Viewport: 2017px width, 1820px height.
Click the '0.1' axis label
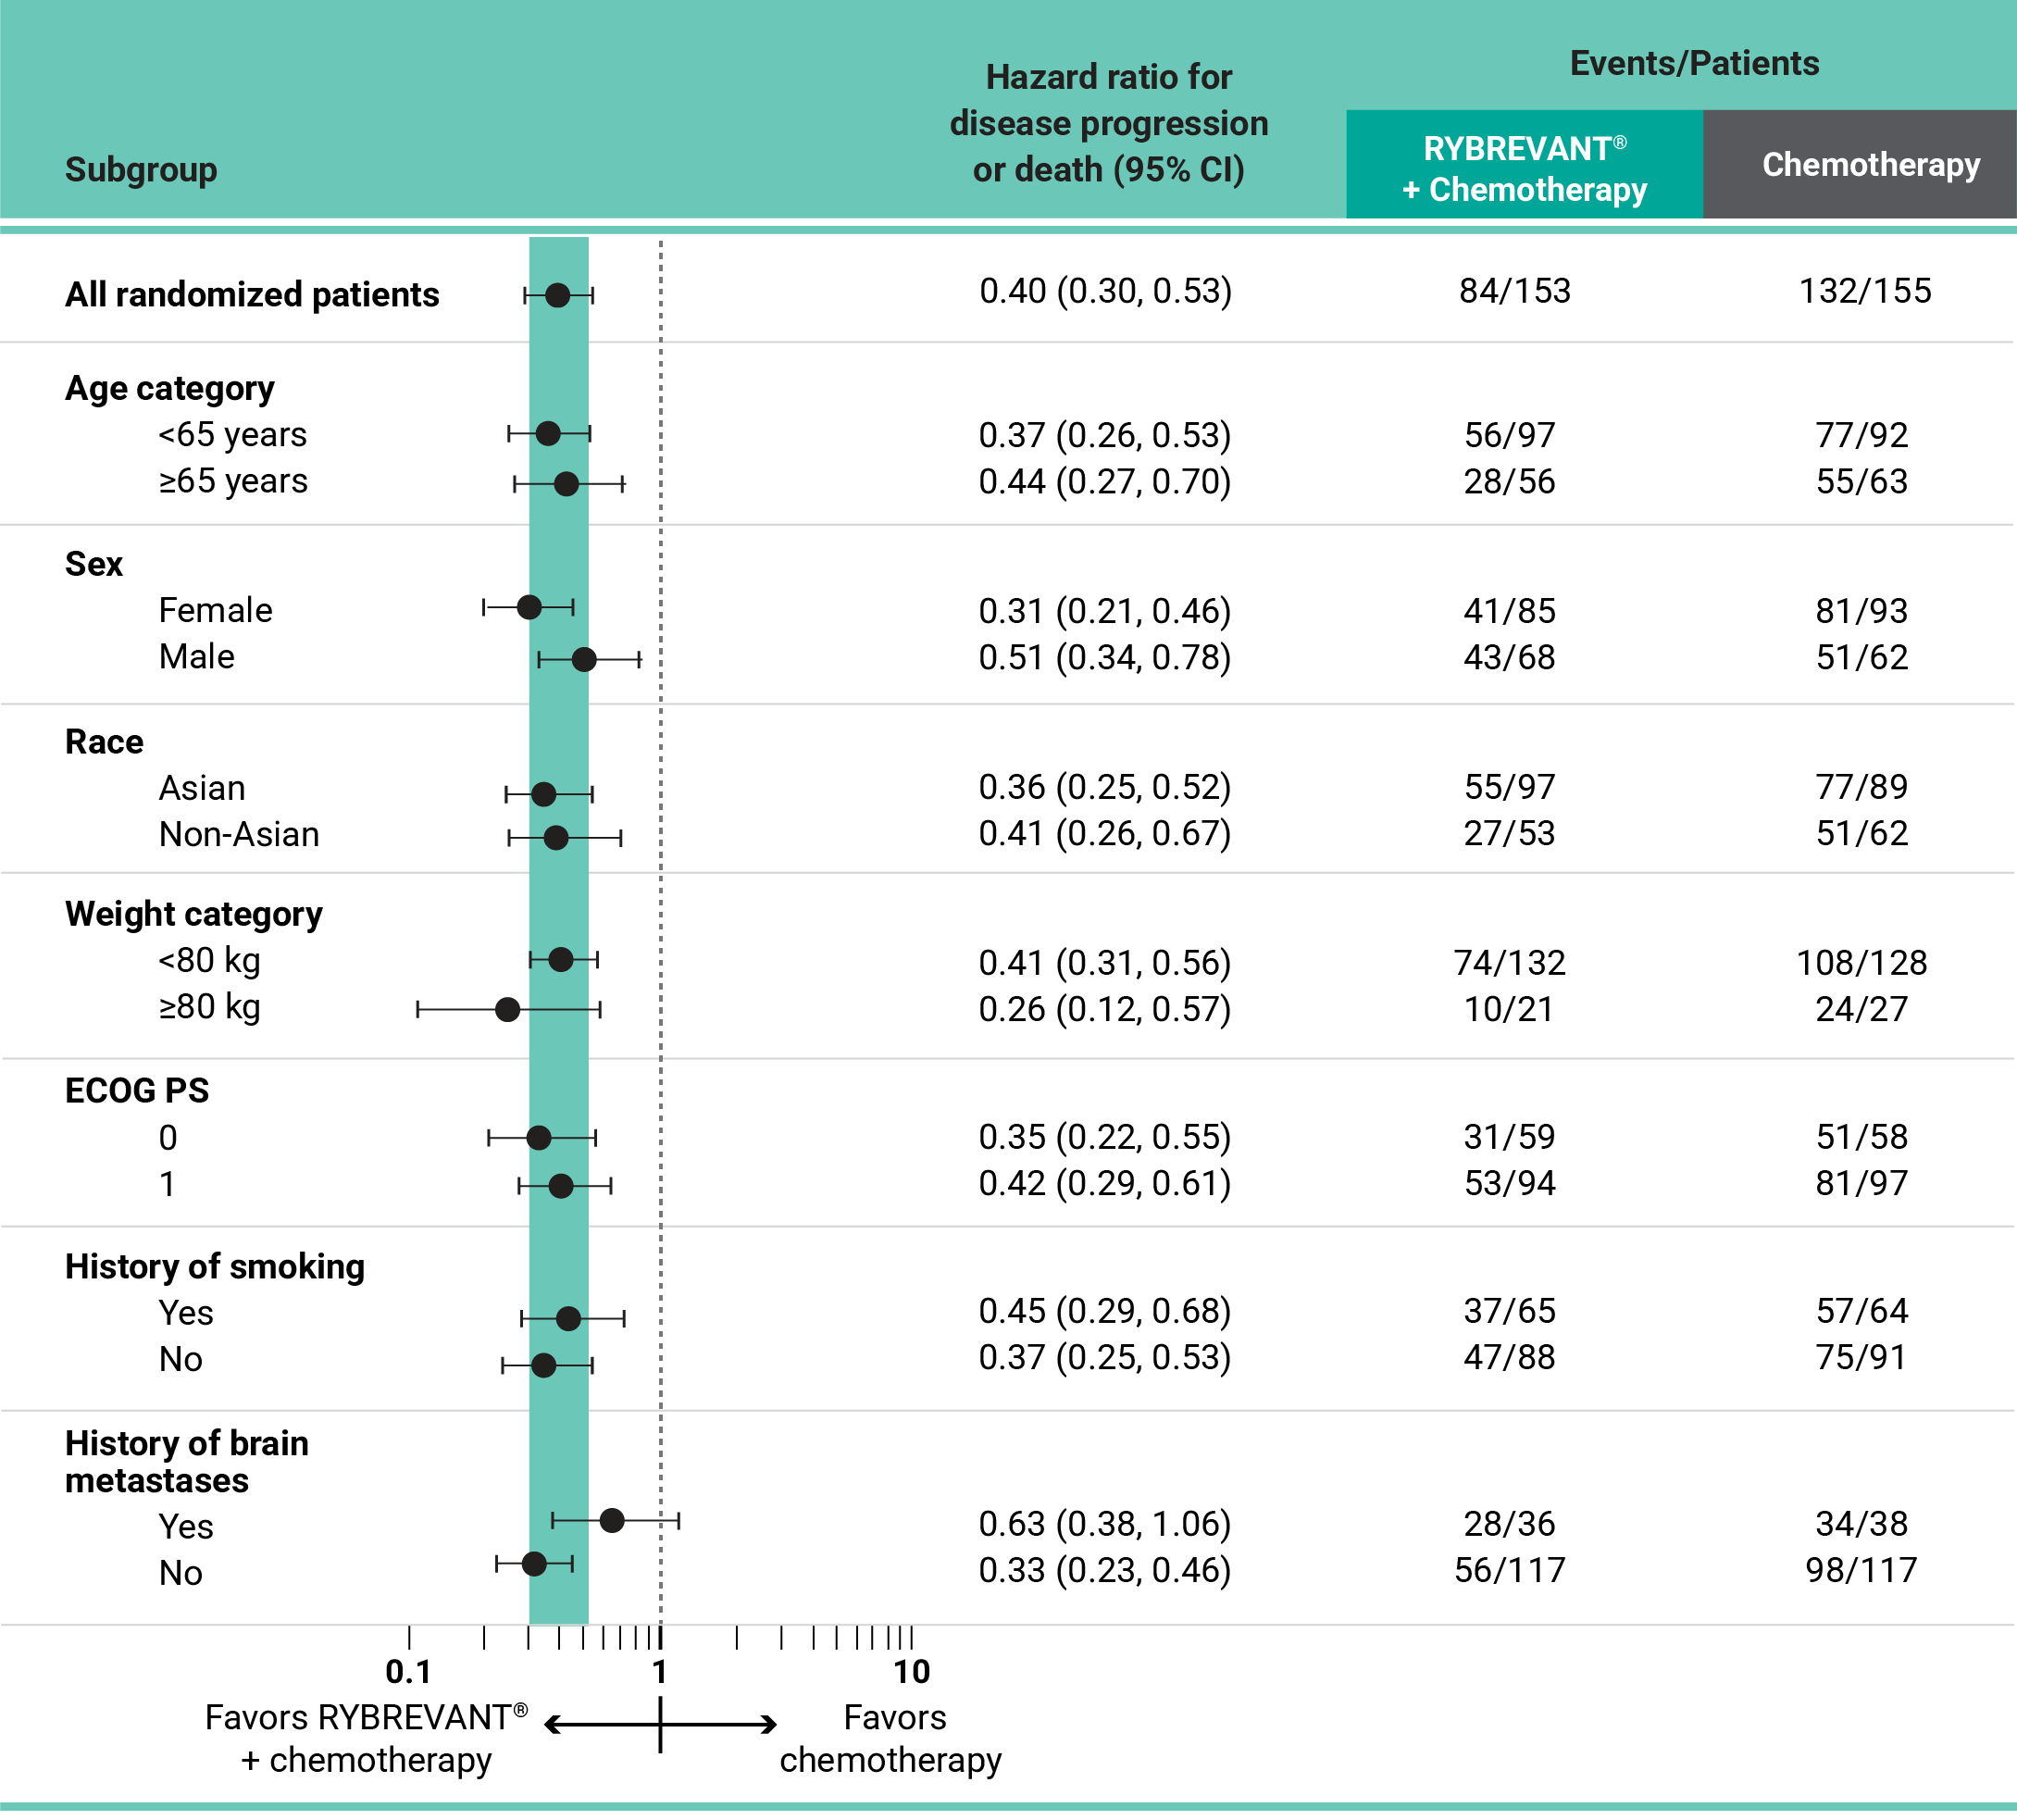(x=408, y=1672)
